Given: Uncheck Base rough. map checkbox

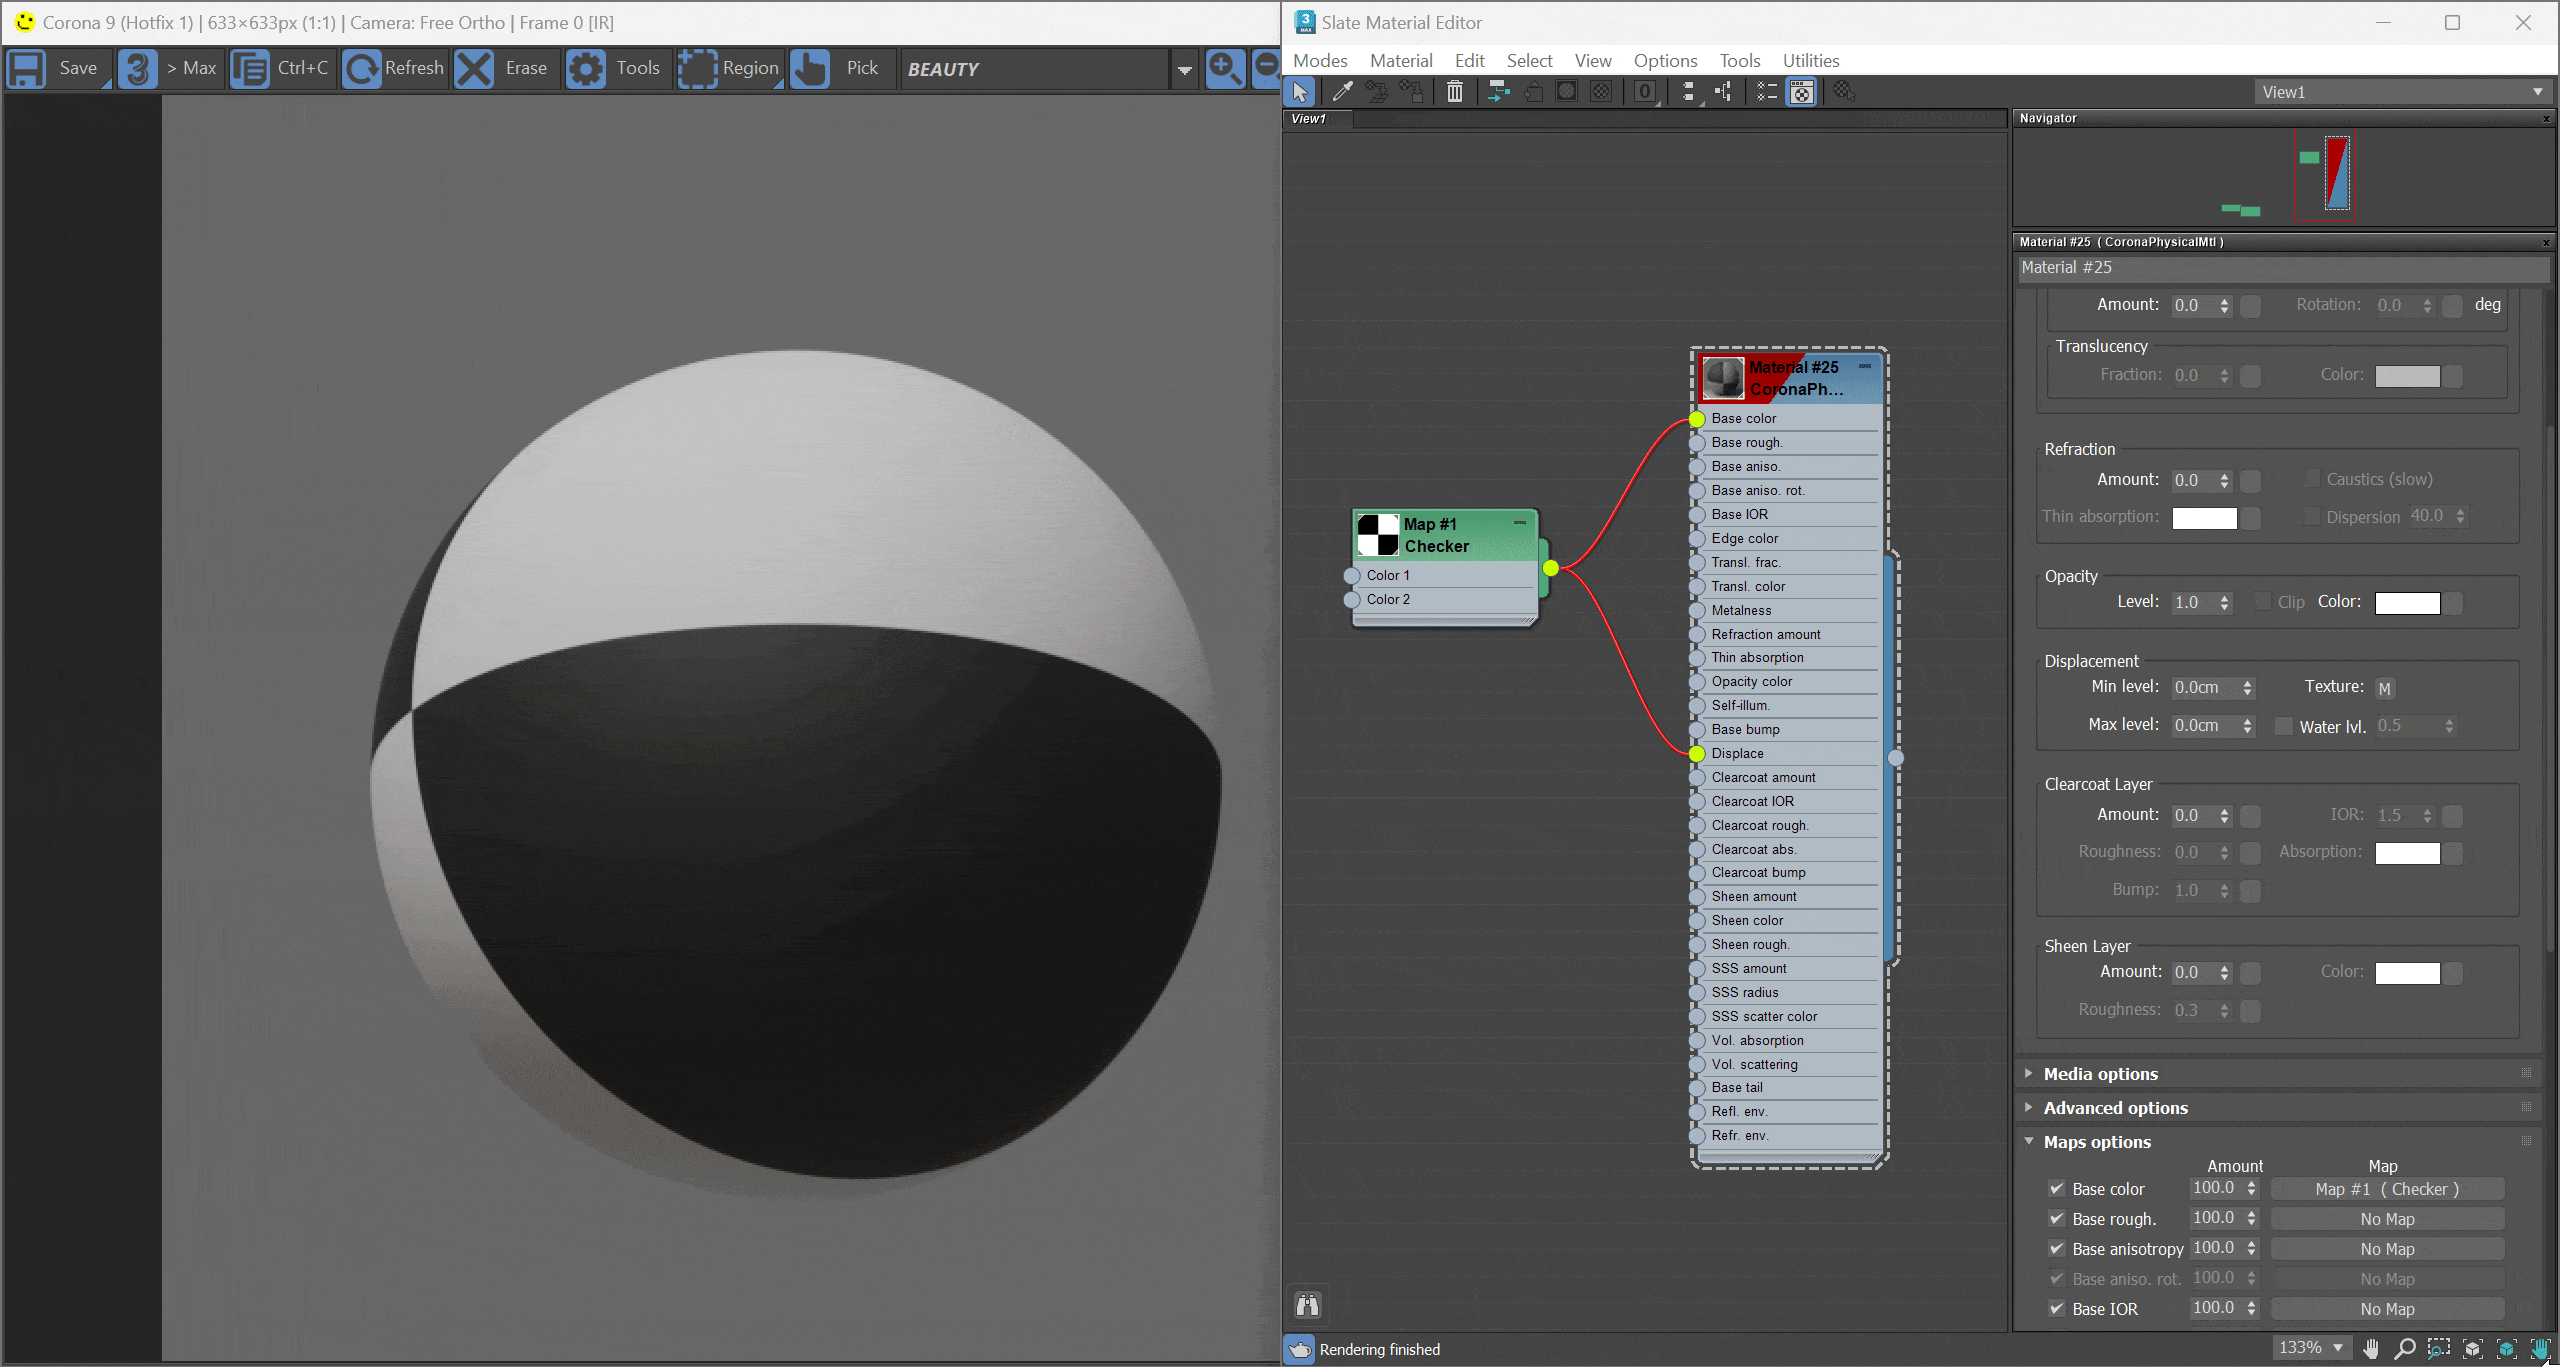Looking at the screenshot, I should [x=2057, y=1219].
